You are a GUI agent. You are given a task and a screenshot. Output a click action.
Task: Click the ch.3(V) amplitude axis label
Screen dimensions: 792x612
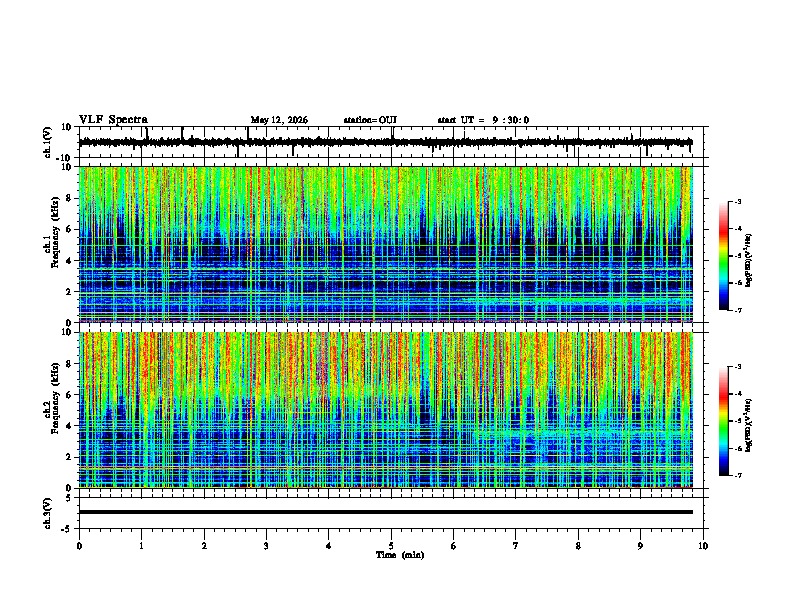coord(48,514)
